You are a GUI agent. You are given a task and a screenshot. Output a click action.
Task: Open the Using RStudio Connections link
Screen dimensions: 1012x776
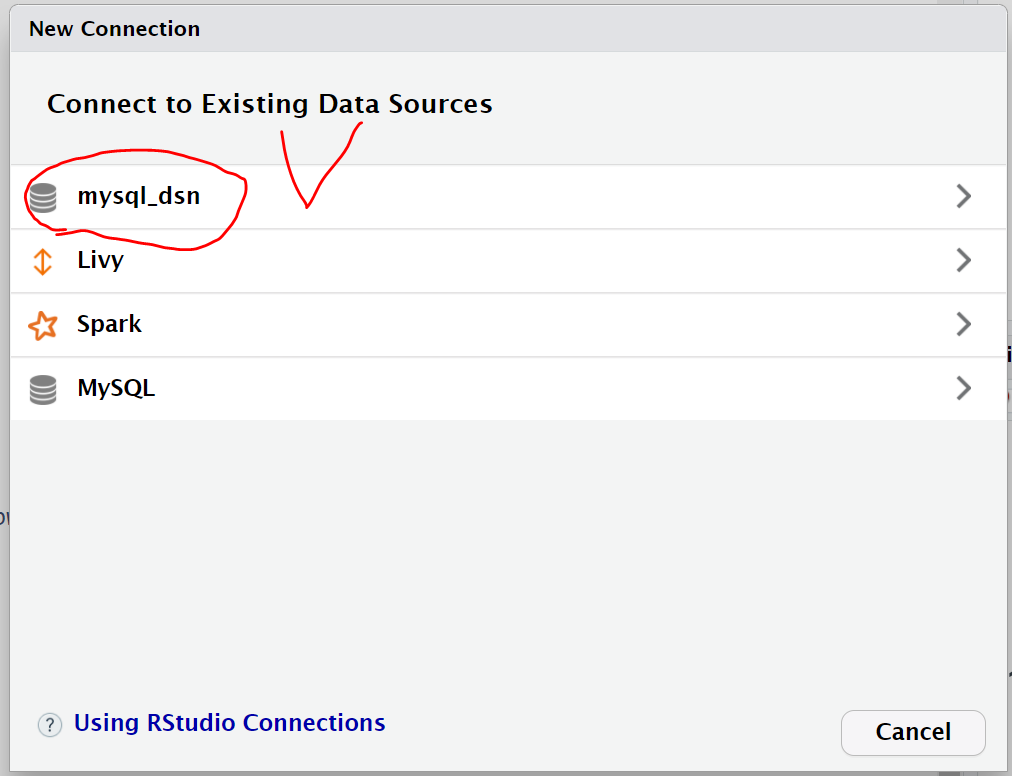point(230,723)
